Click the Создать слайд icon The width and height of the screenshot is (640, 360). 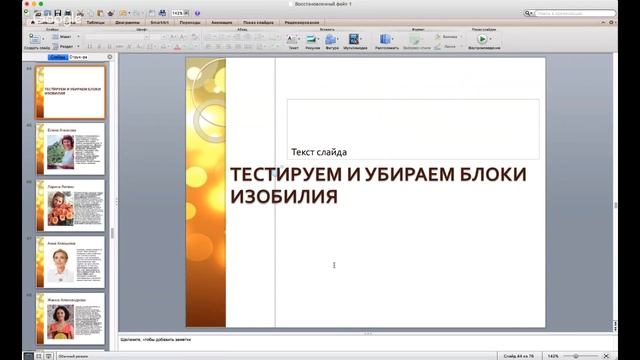34,39
